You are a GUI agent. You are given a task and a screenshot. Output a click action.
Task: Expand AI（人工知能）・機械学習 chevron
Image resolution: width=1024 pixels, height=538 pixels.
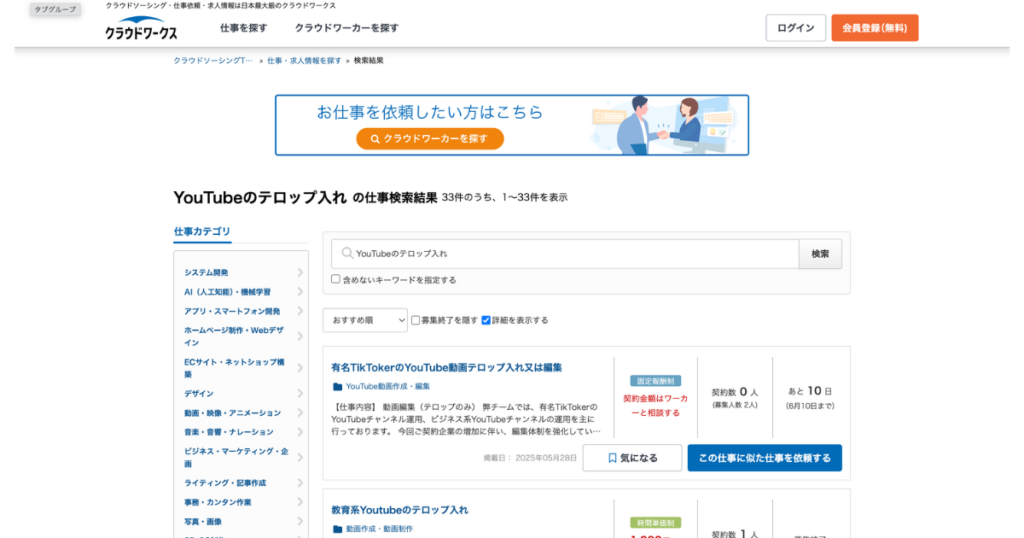pyautogui.click(x=300, y=292)
